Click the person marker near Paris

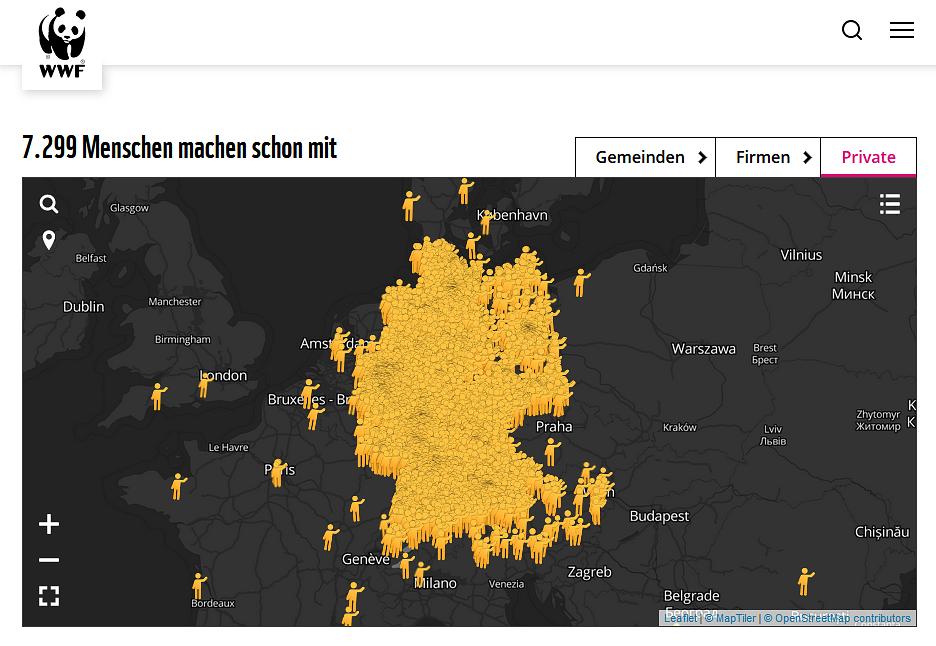[278, 472]
